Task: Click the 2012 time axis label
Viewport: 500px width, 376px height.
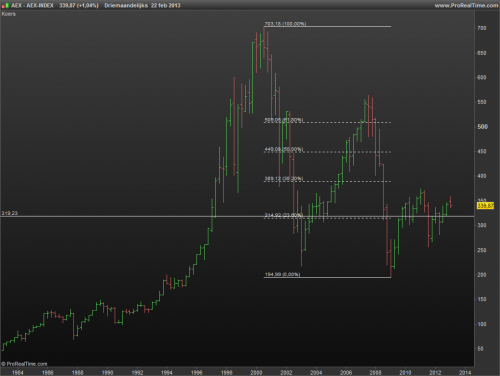Action: [435, 372]
